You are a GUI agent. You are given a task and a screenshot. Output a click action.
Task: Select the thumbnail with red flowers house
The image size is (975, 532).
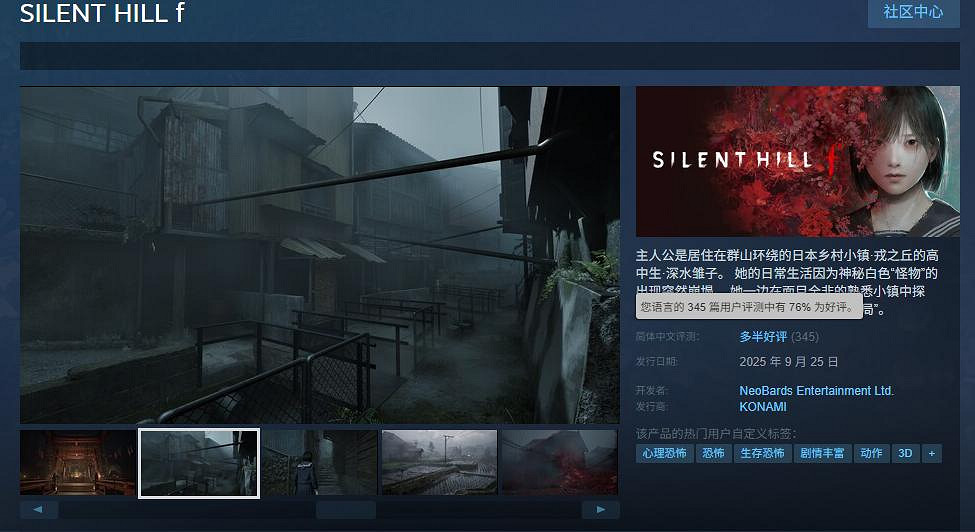pyautogui.click(x=560, y=462)
